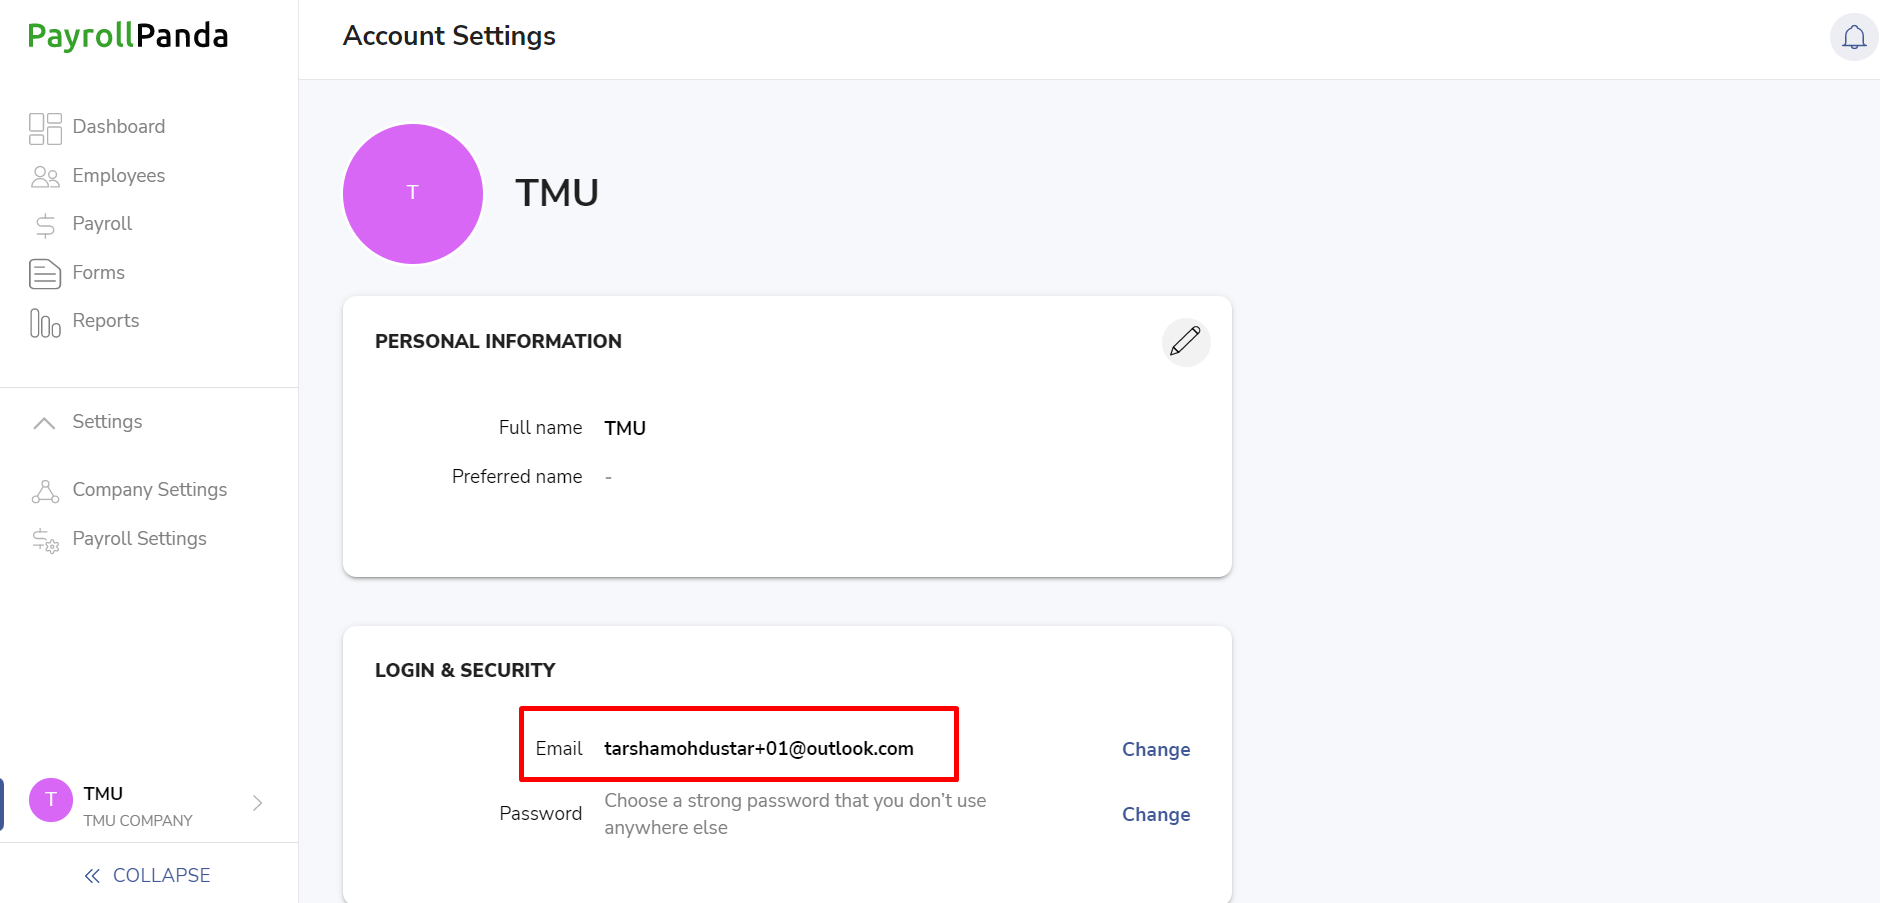Click the Payroll dollar icon

(45, 225)
